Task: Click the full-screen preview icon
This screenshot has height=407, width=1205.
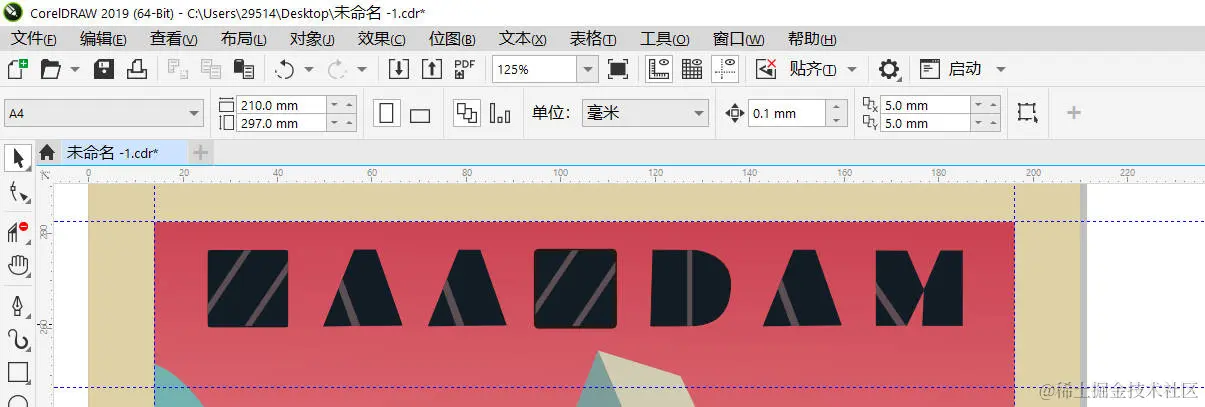Action: pyautogui.click(x=618, y=69)
